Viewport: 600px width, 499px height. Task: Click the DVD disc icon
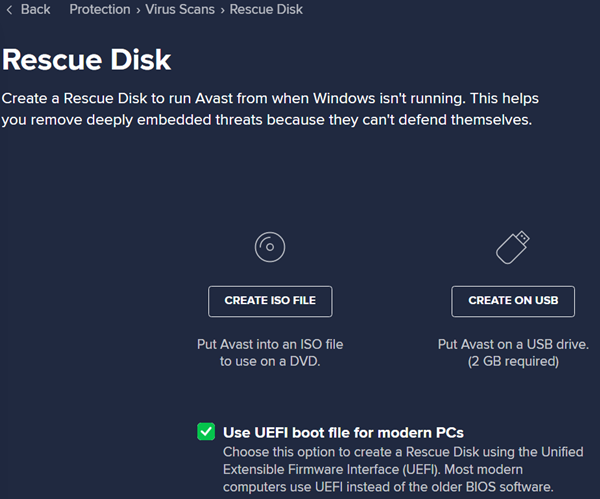point(270,246)
